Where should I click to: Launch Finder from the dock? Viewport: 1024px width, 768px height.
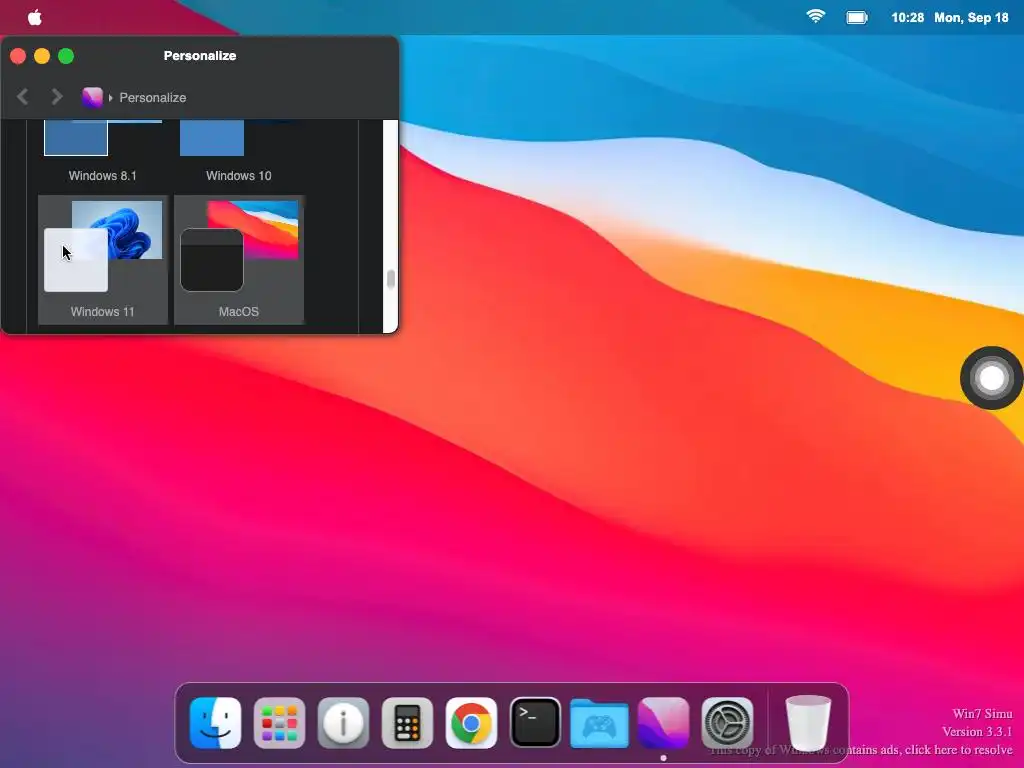coord(216,723)
